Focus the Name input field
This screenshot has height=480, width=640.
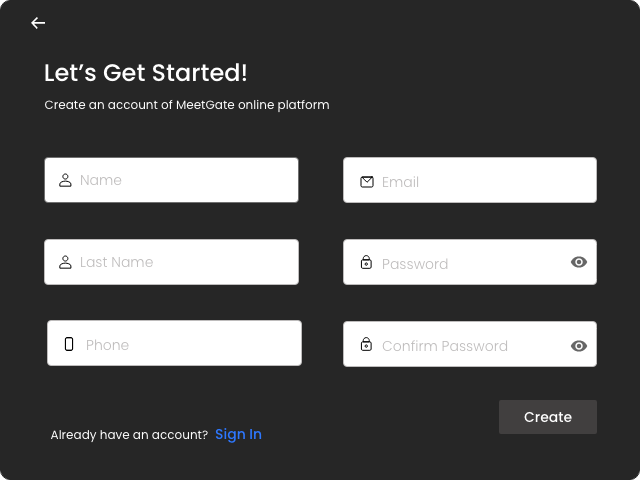point(171,180)
